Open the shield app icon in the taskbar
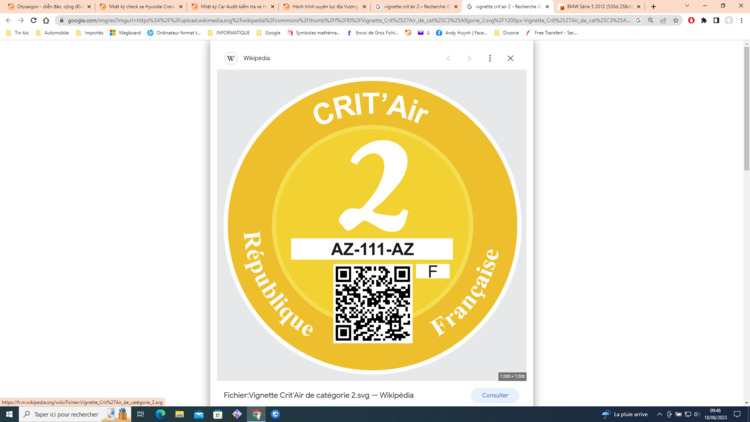750x422 pixels. click(276, 414)
